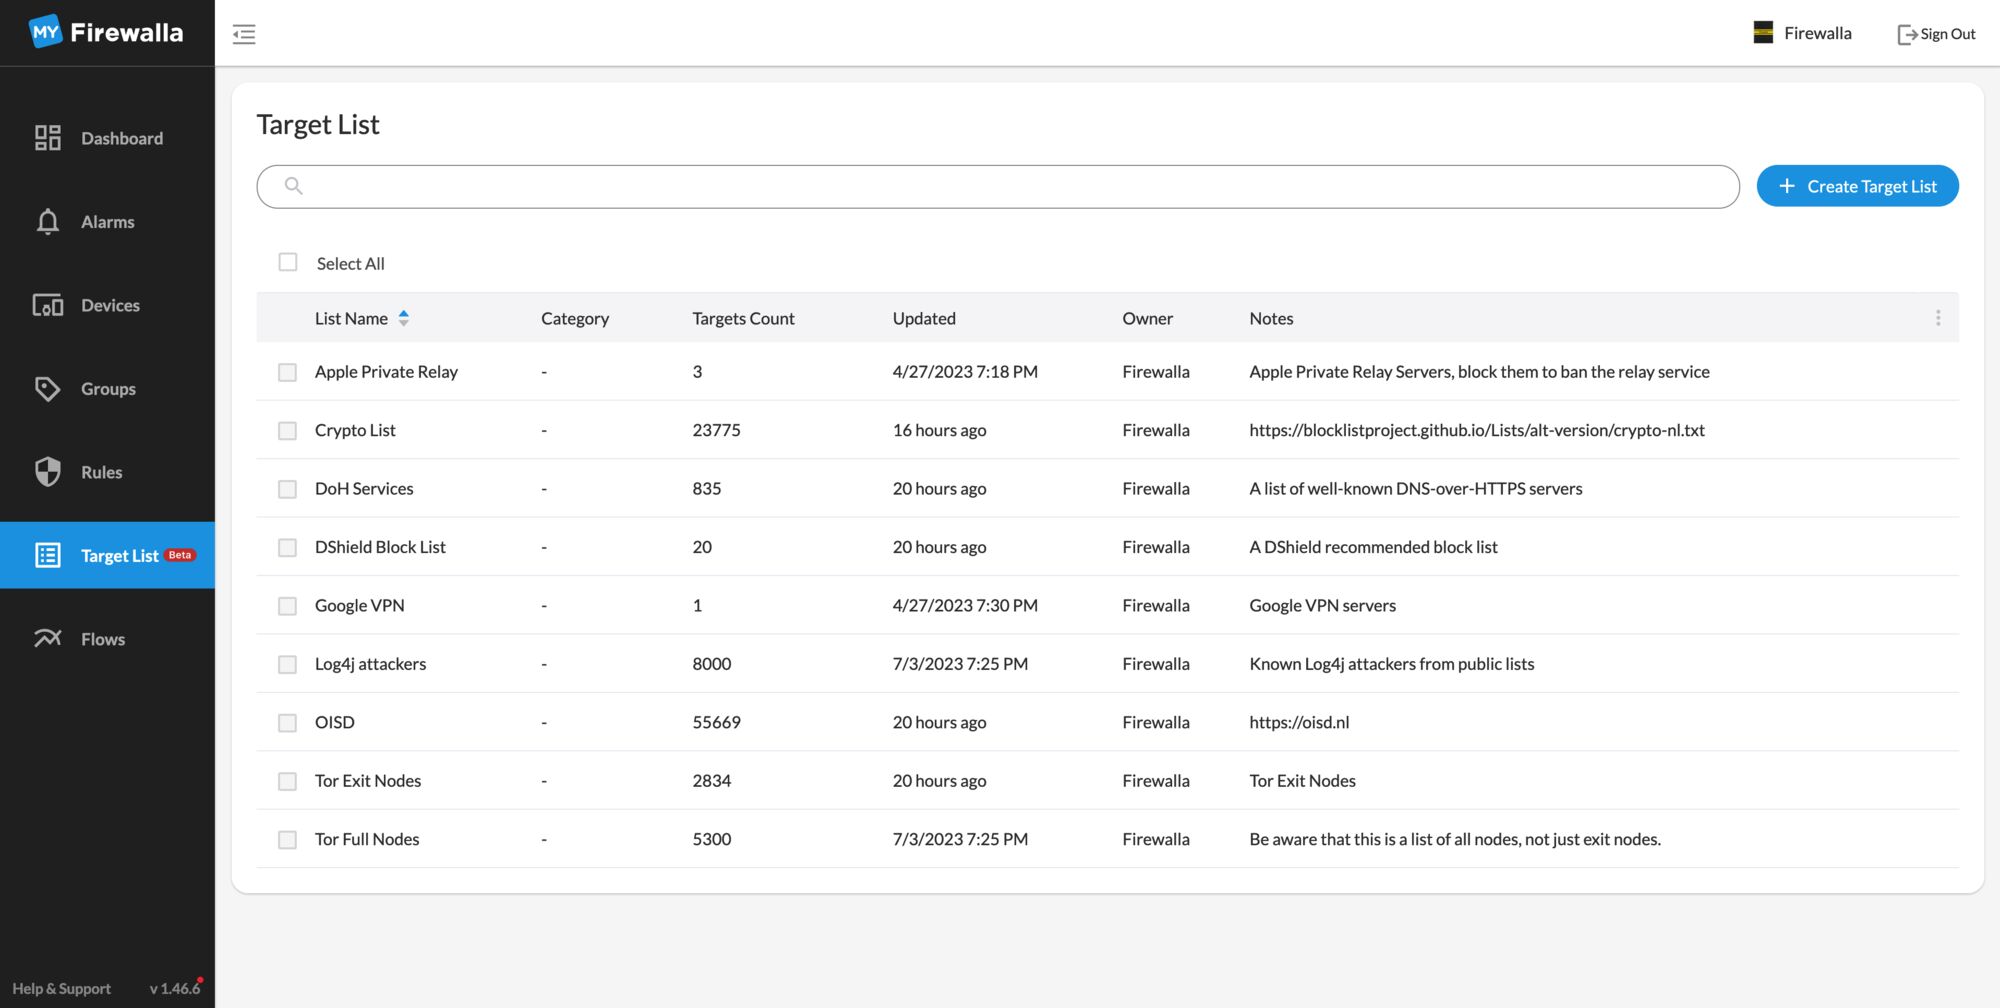The height and width of the screenshot is (1008, 2000).
Task: Open column options three-dot menu
Action: [1938, 318]
